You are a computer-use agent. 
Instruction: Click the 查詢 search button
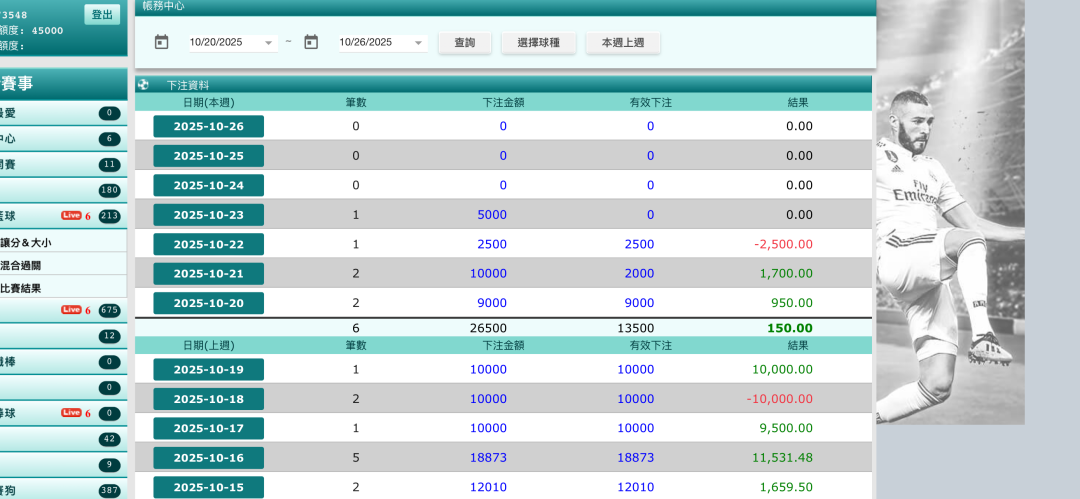(465, 43)
